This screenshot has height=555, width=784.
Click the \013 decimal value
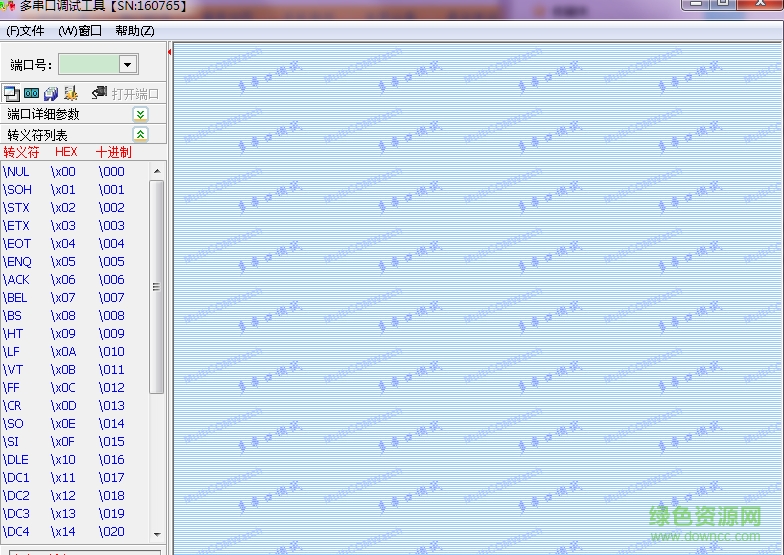112,406
